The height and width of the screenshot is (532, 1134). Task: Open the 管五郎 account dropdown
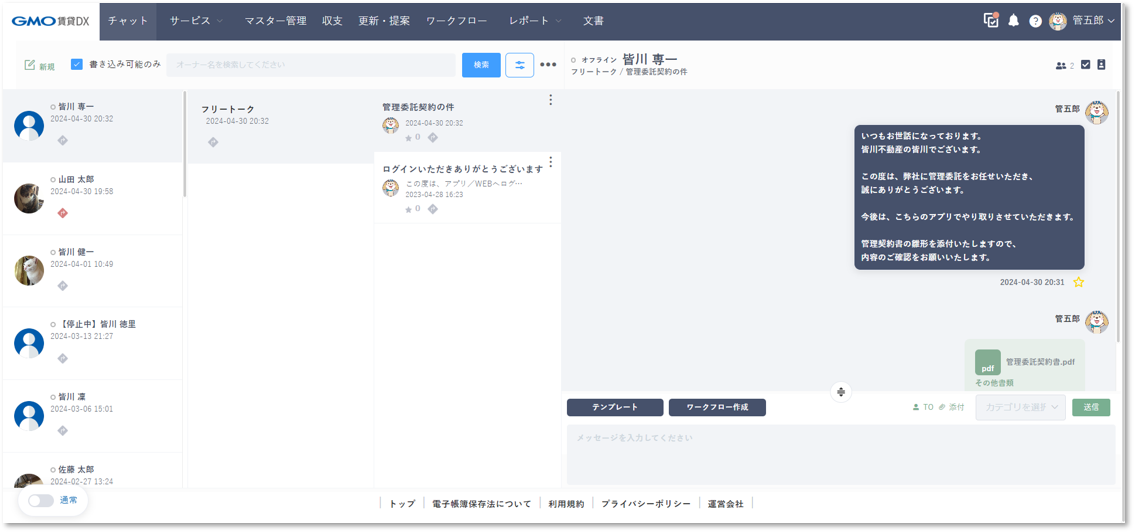pos(1093,21)
